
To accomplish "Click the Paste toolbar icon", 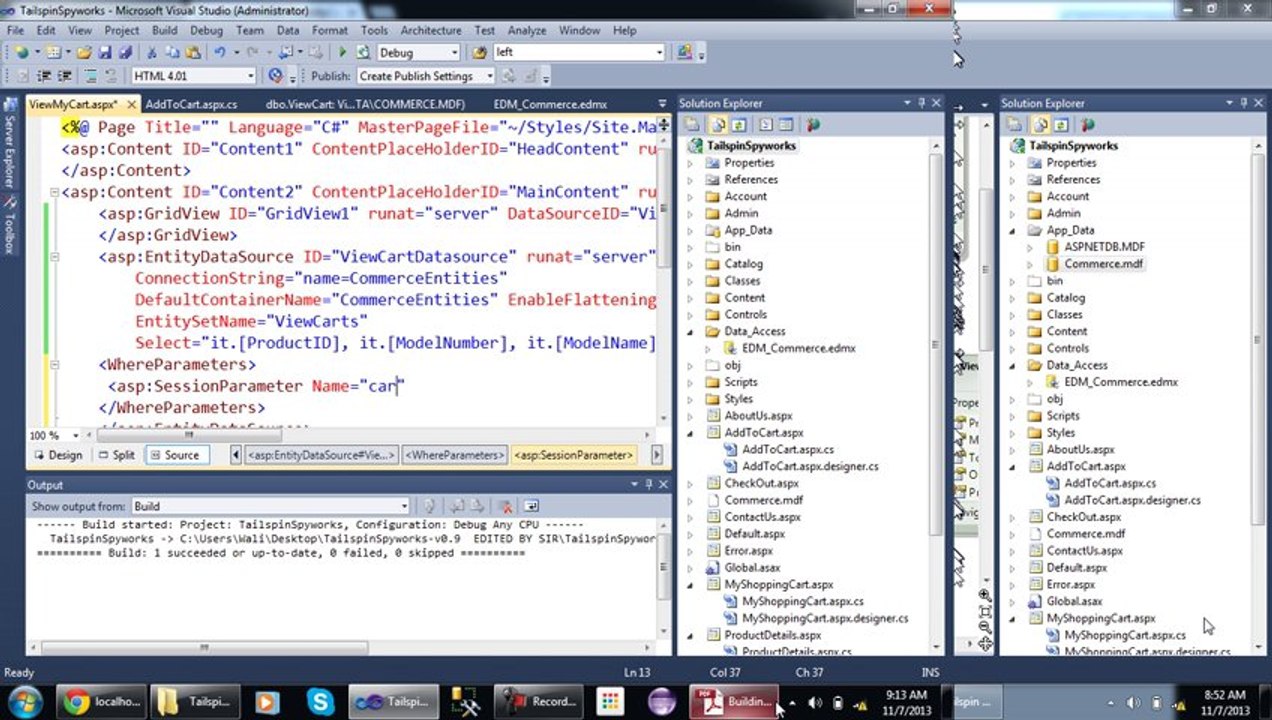I will pos(193,52).
